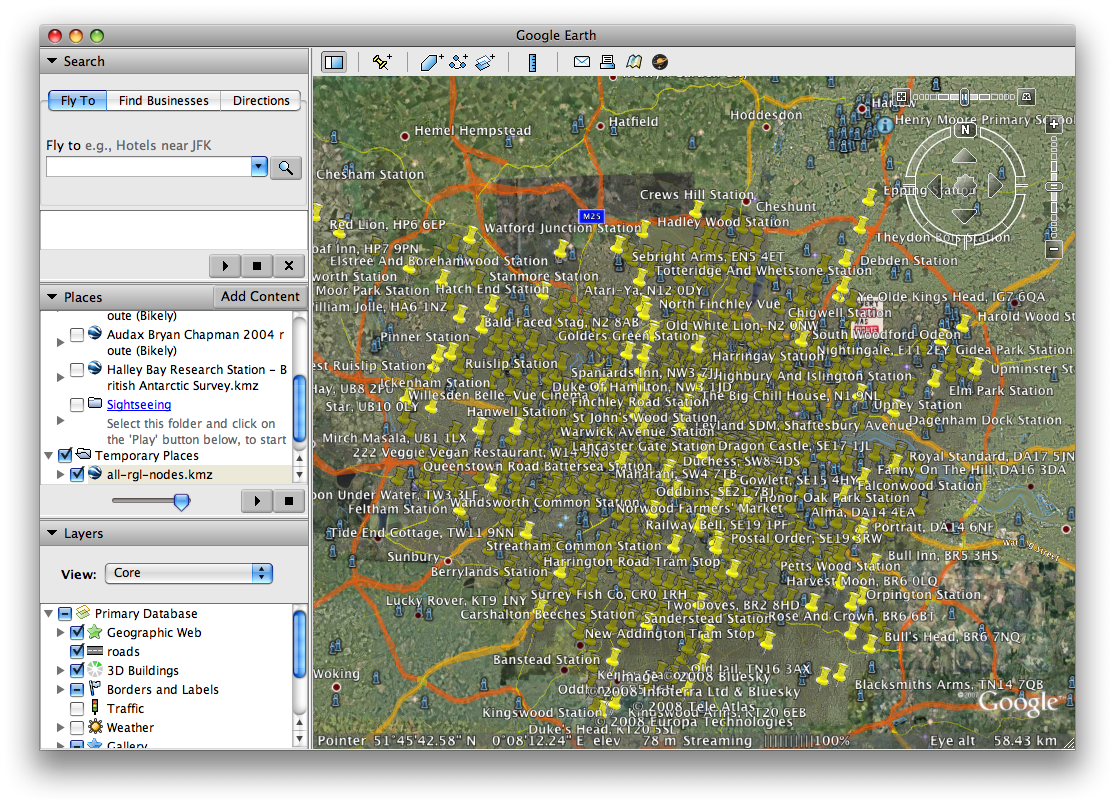Uncheck the 3D Buildings layer
Screen dimensions: 1115x805
(77, 670)
